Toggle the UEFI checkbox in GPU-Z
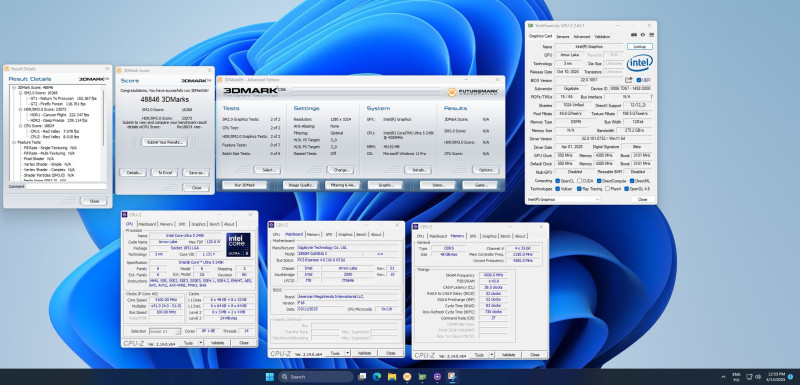The image size is (800, 385). click(638, 80)
